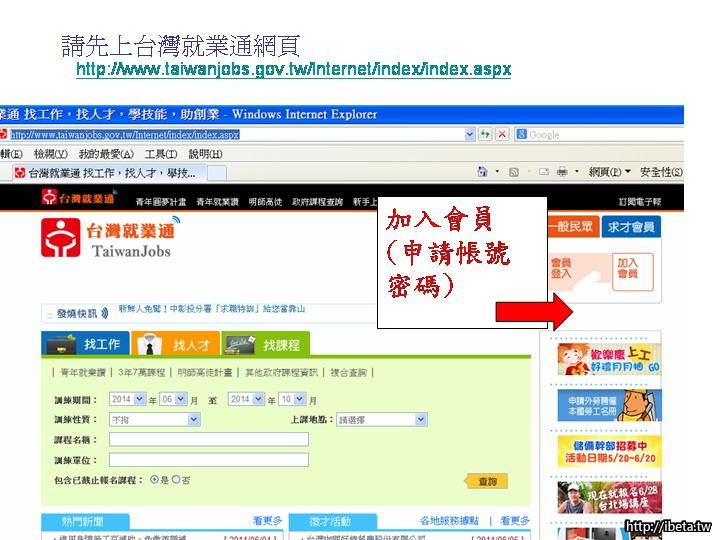This screenshot has height=540, width=720.
Task: Click the chalkboard icon on 找課程 tab
Action: pyautogui.click(x=240, y=344)
